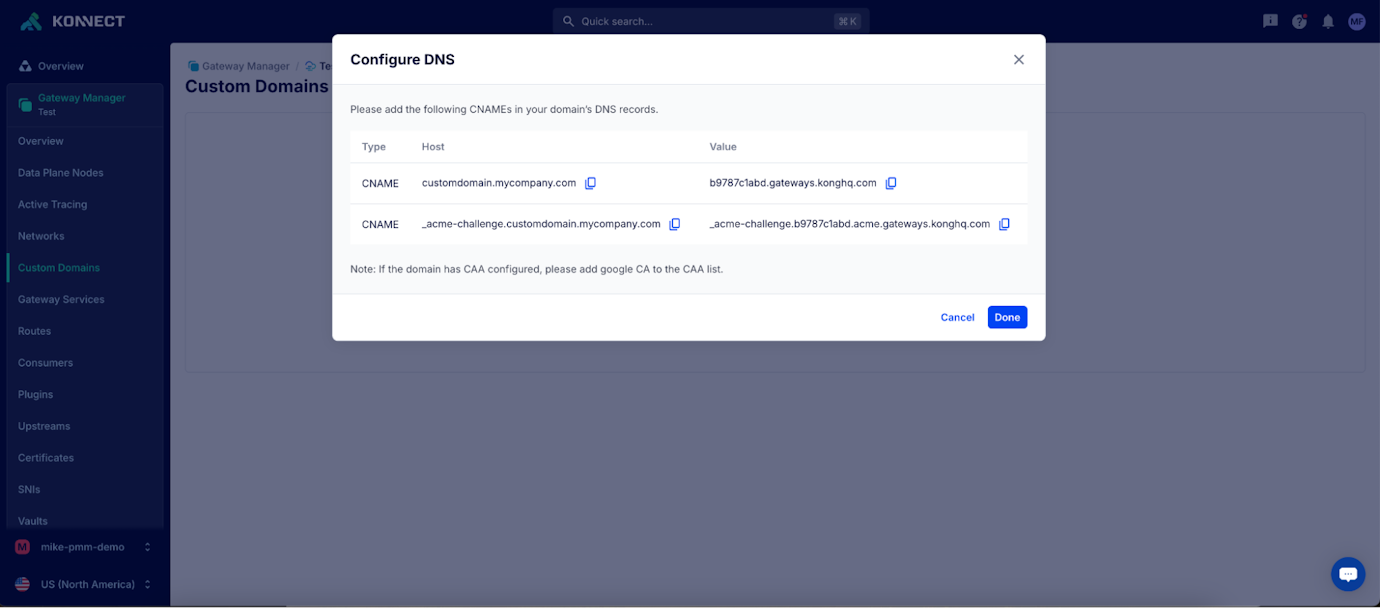Click Done to confirm DNS configuration
The width and height of the screenshot is (1380, 608).
(1007, 317)
